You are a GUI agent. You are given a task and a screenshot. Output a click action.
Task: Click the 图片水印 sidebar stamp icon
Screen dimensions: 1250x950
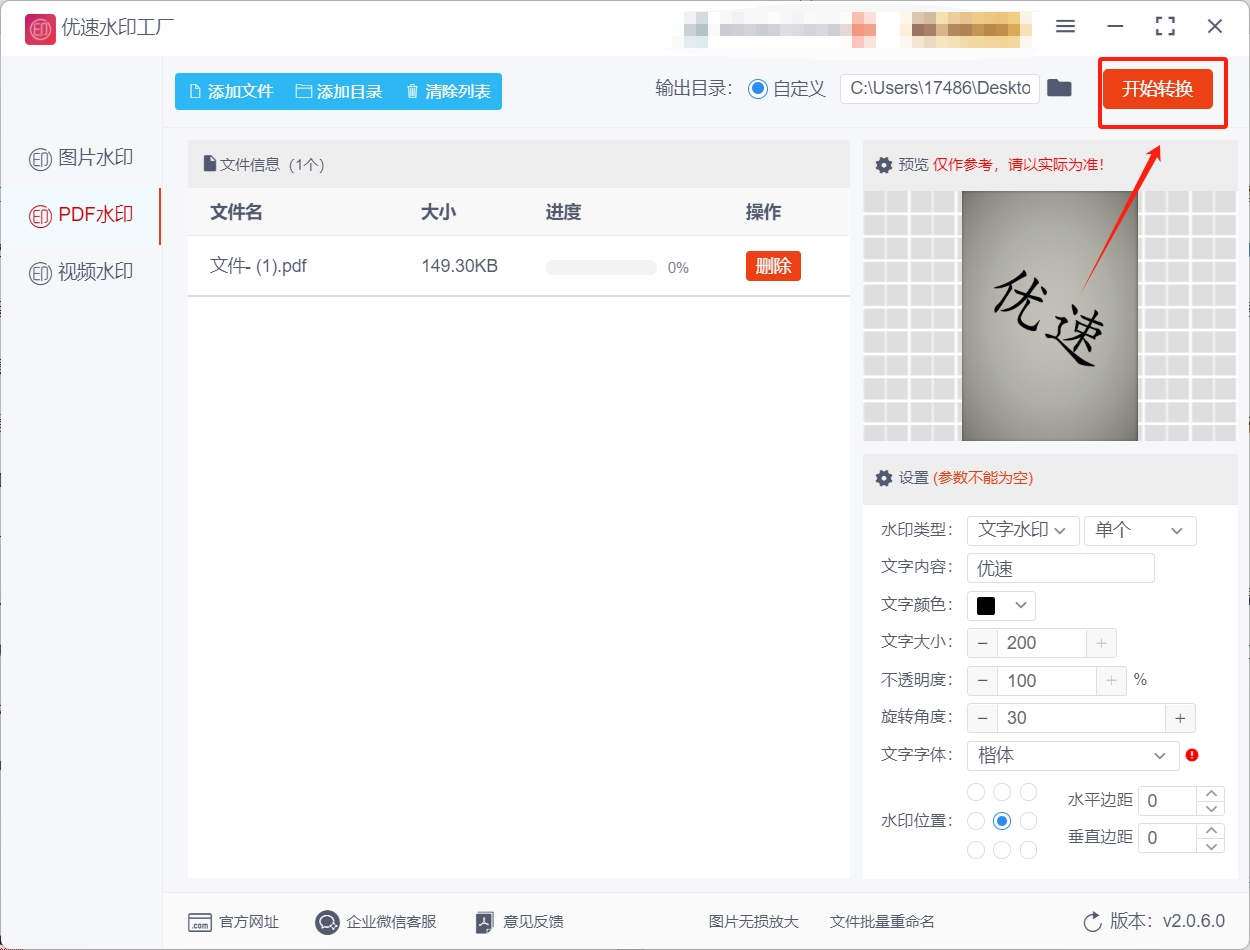tap(40, 158)
